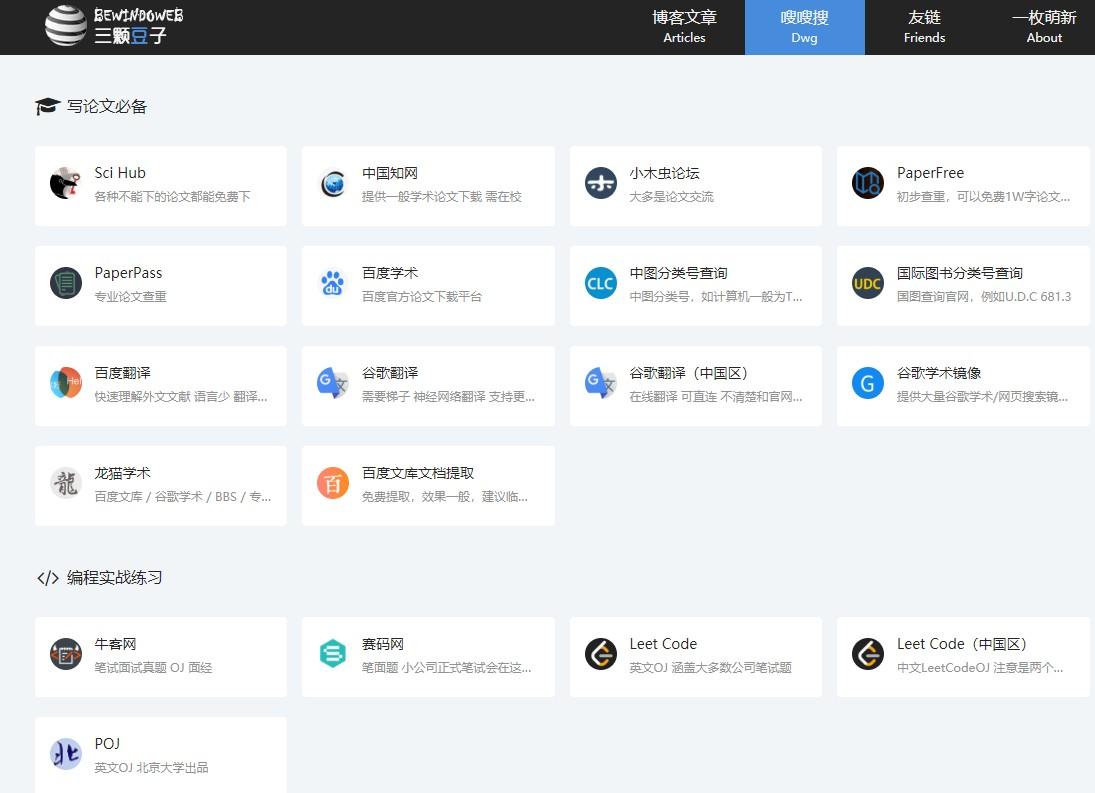Click the code brackets icon by 编程实战练习
1095x793 pixels.
coord(47,578)
